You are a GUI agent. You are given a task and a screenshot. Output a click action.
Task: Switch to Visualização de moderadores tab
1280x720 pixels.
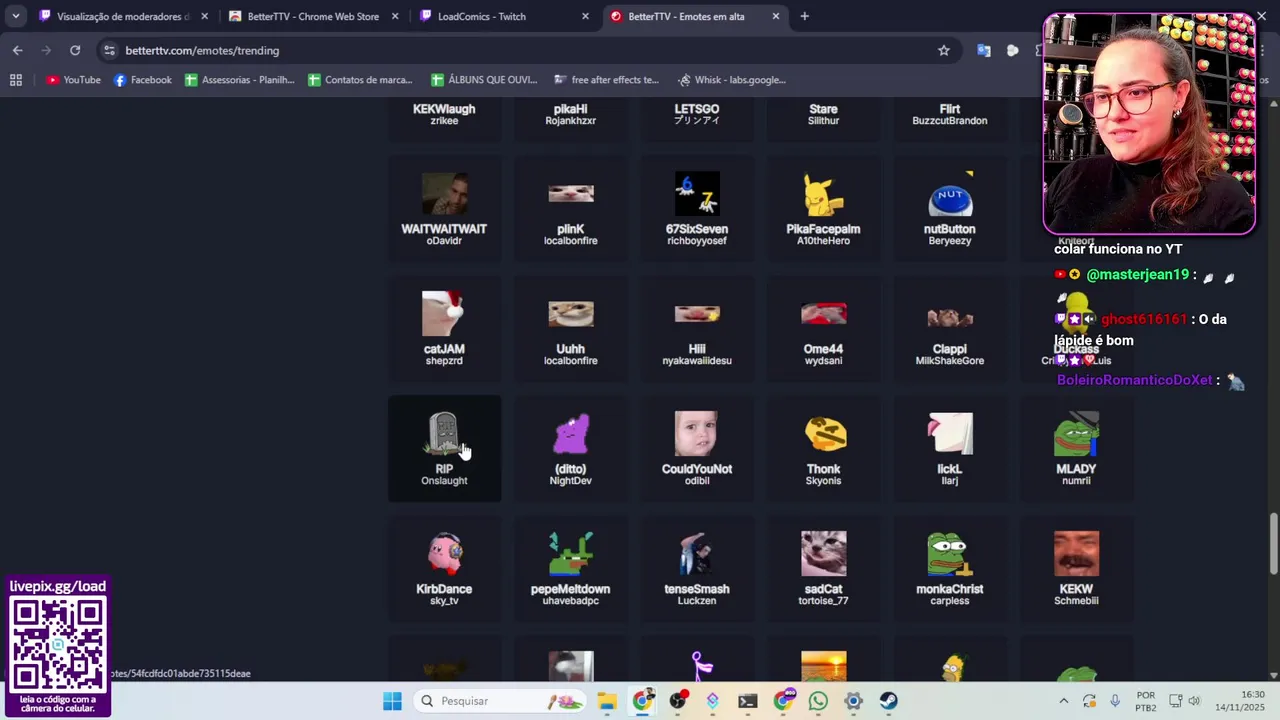point(123,16)
